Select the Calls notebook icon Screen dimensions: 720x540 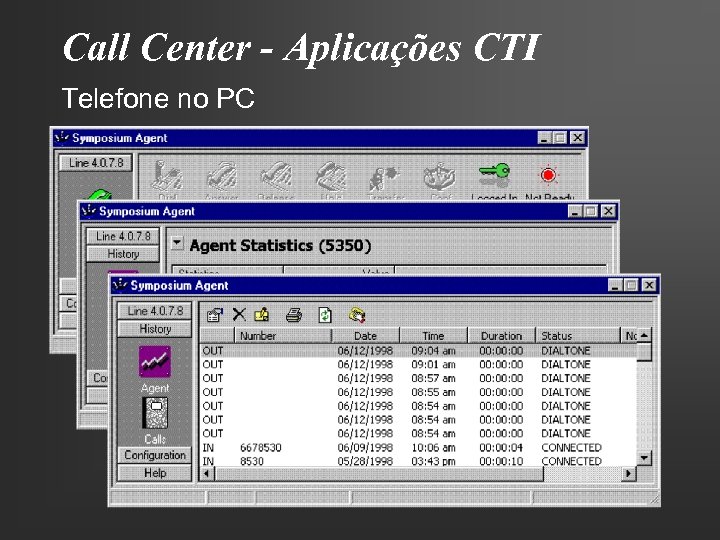pyautogui.click(x=155, y=413)
